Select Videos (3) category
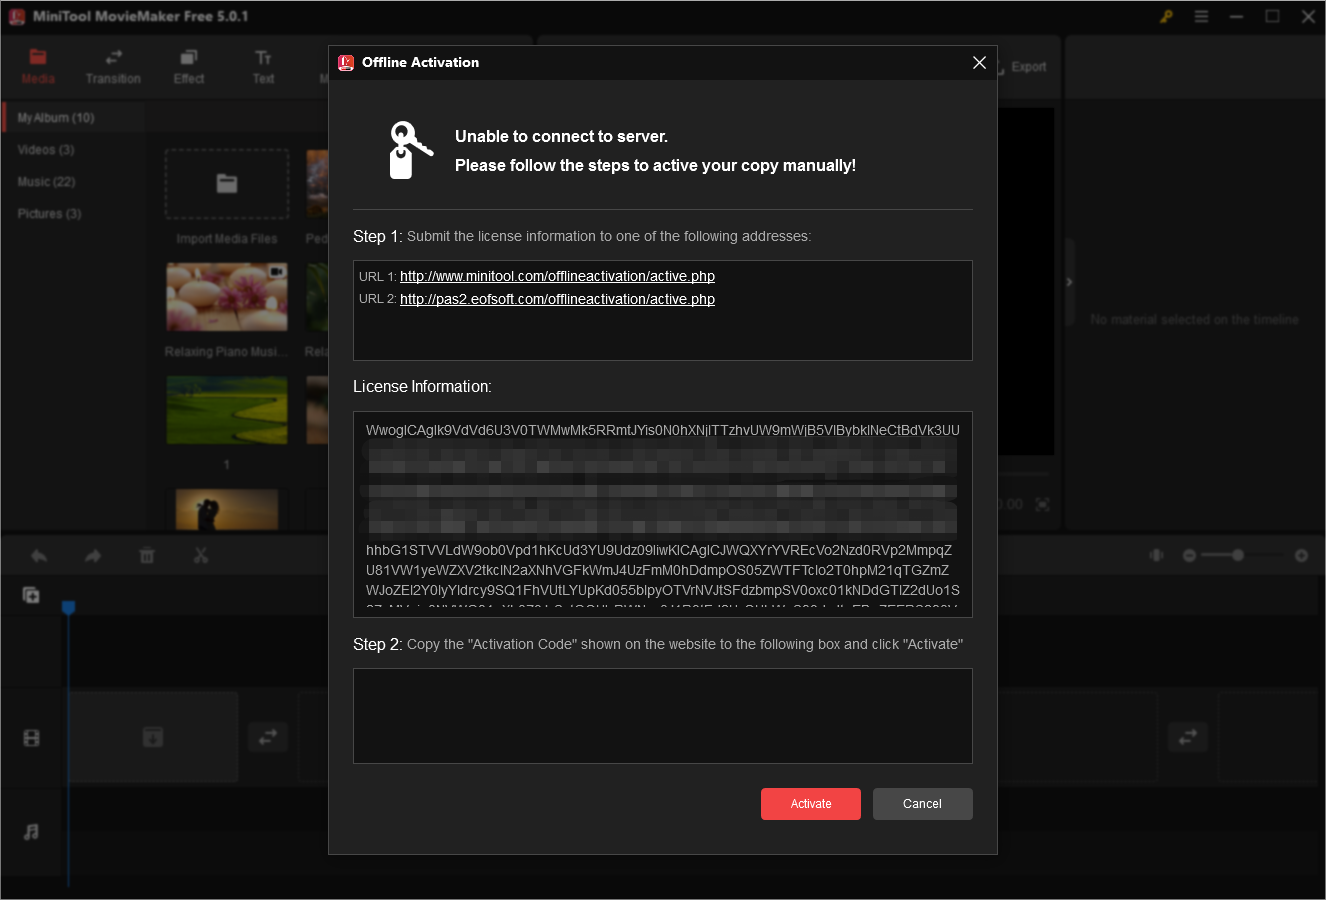The height and width of the screenshot is (900, 1326). pyautogui.click(x=46, y=150)
